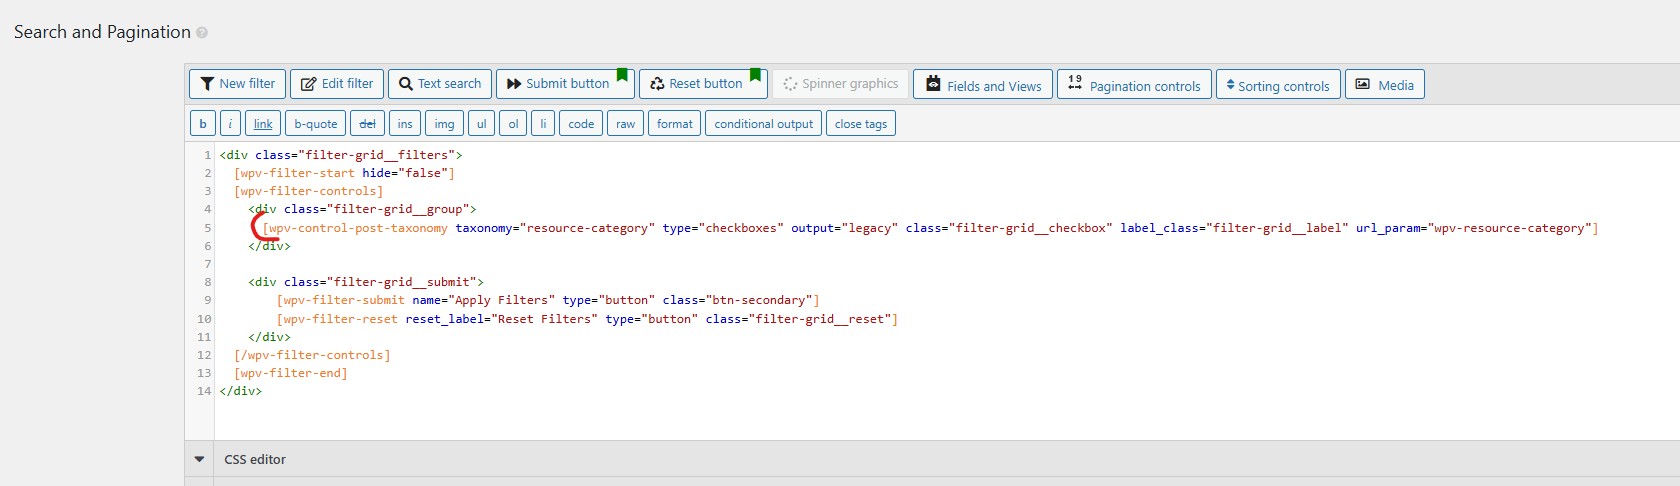Toggle bold with the b quicktag
This screenshot has height=486, width=1680.
(203, 124)
